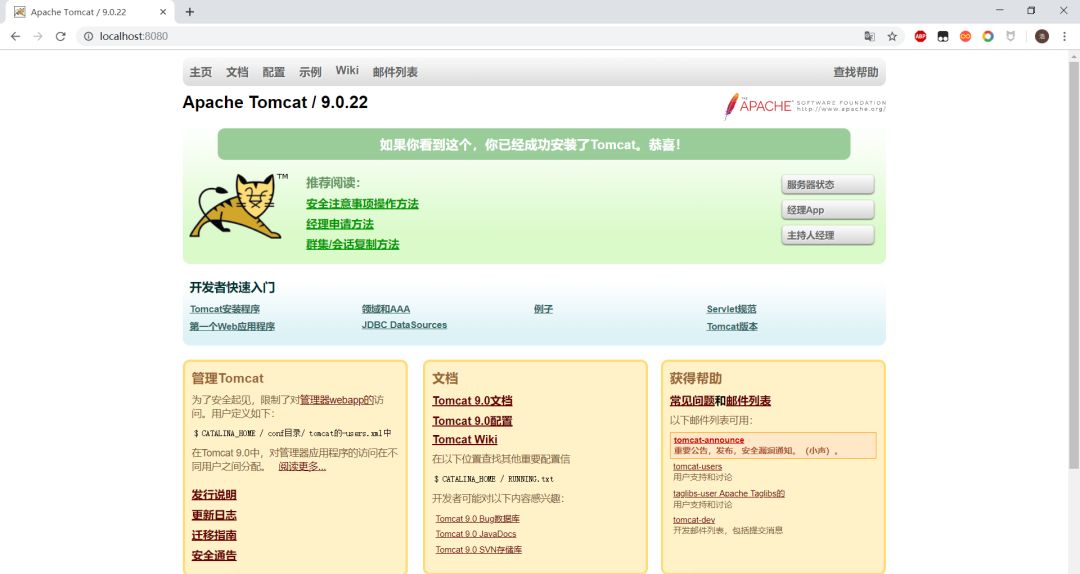Viewport: 1080px width, 574px height.
Task: Open taglibs-user Apache Taglibs link
Action: click(729, 493)
